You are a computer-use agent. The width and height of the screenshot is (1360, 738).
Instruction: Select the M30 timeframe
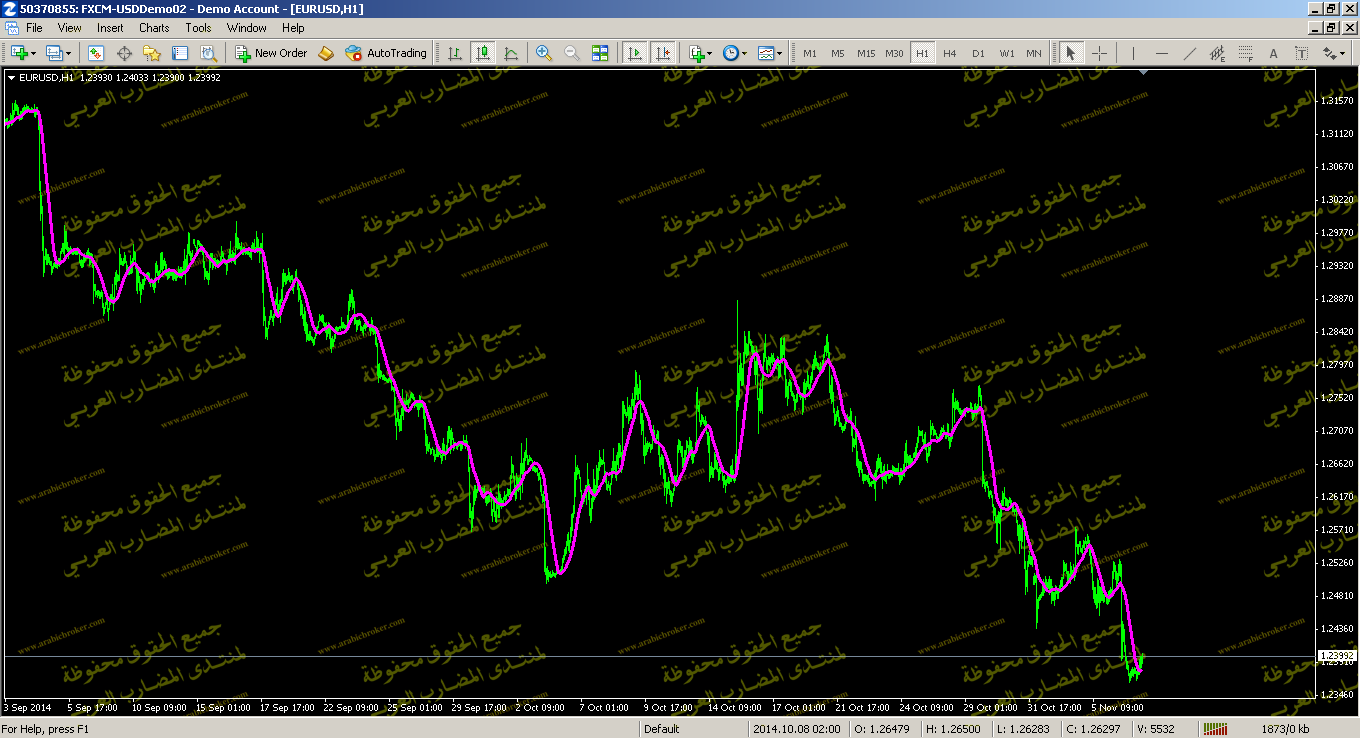click(894, 53)
